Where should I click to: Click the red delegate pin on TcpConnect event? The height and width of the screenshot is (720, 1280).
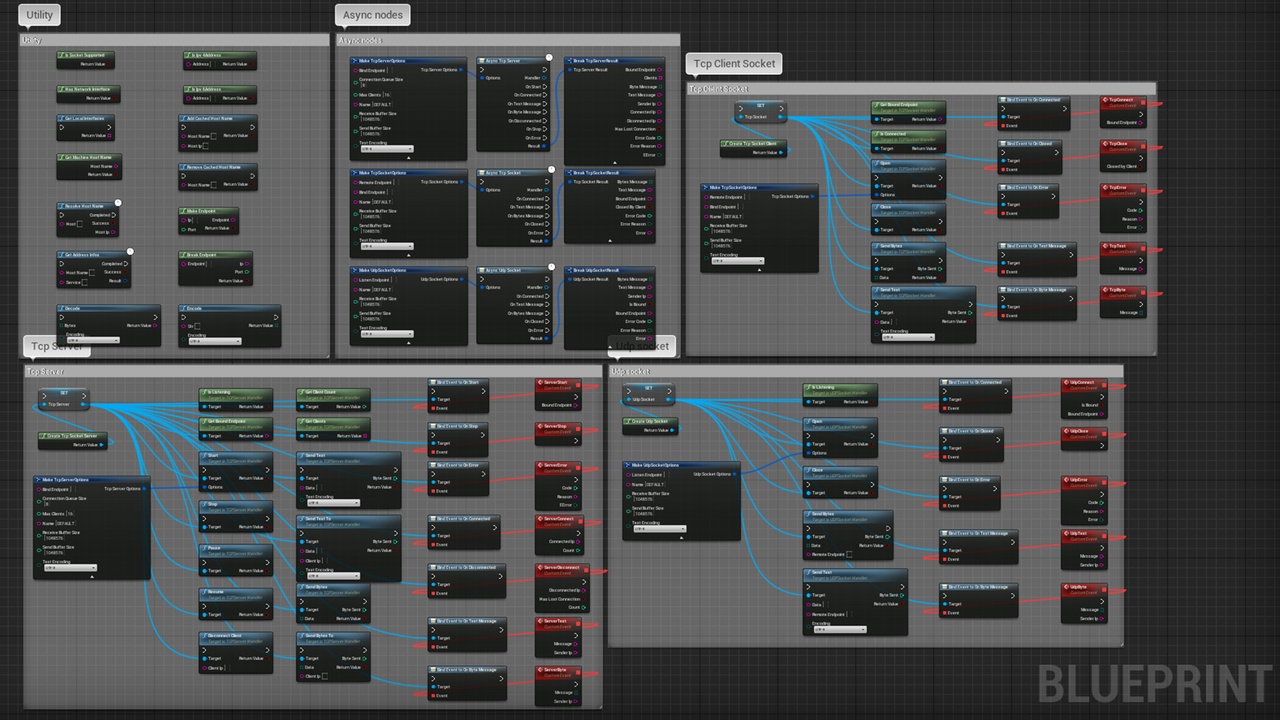coord(1141,100)
